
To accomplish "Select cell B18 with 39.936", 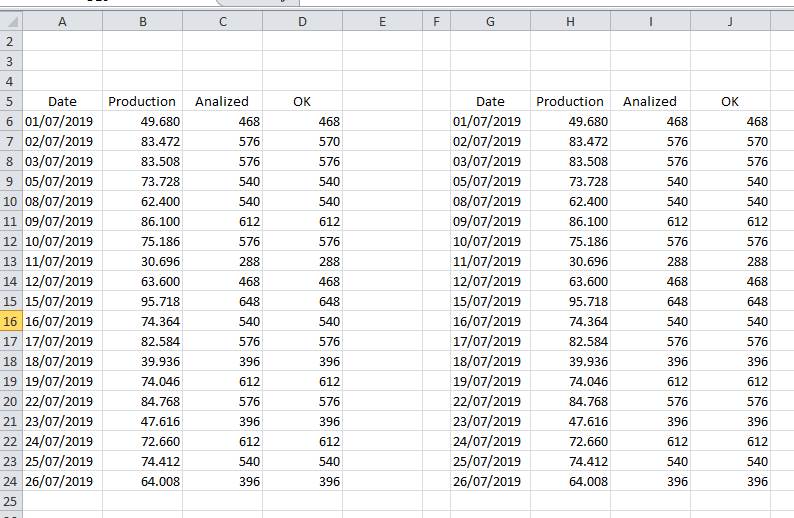I will click(142, 361).
